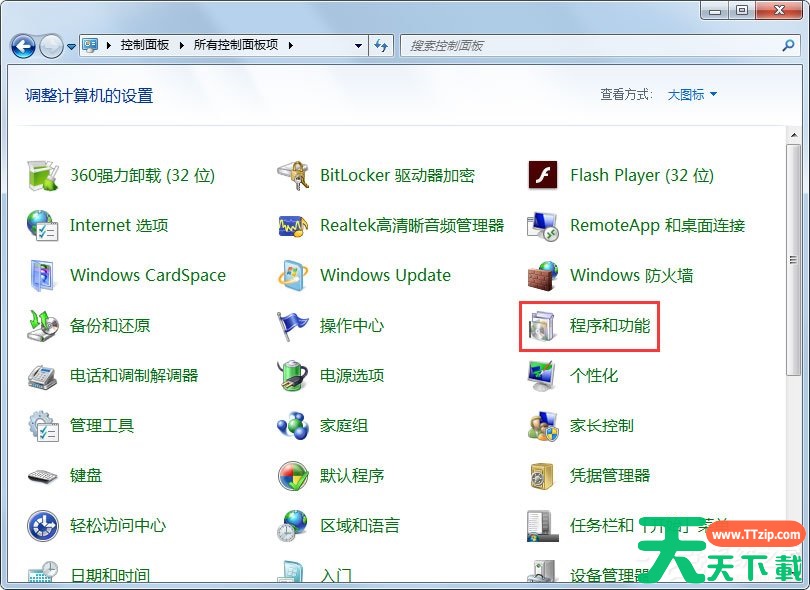Open the 程序和功能 icon
The width and height of the screenshot is (810, 590).
[x=542, y=325]
